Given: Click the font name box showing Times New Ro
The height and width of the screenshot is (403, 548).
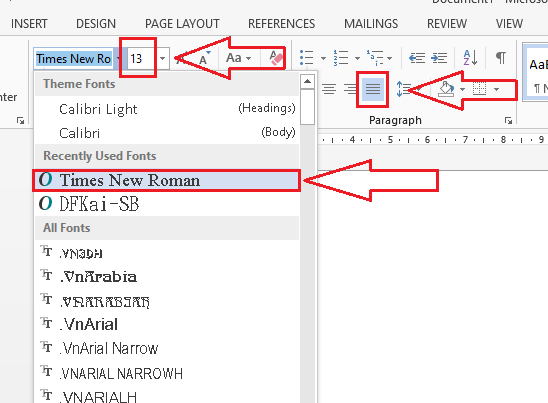Looking at the screenshot, I should tap(74, 58).
